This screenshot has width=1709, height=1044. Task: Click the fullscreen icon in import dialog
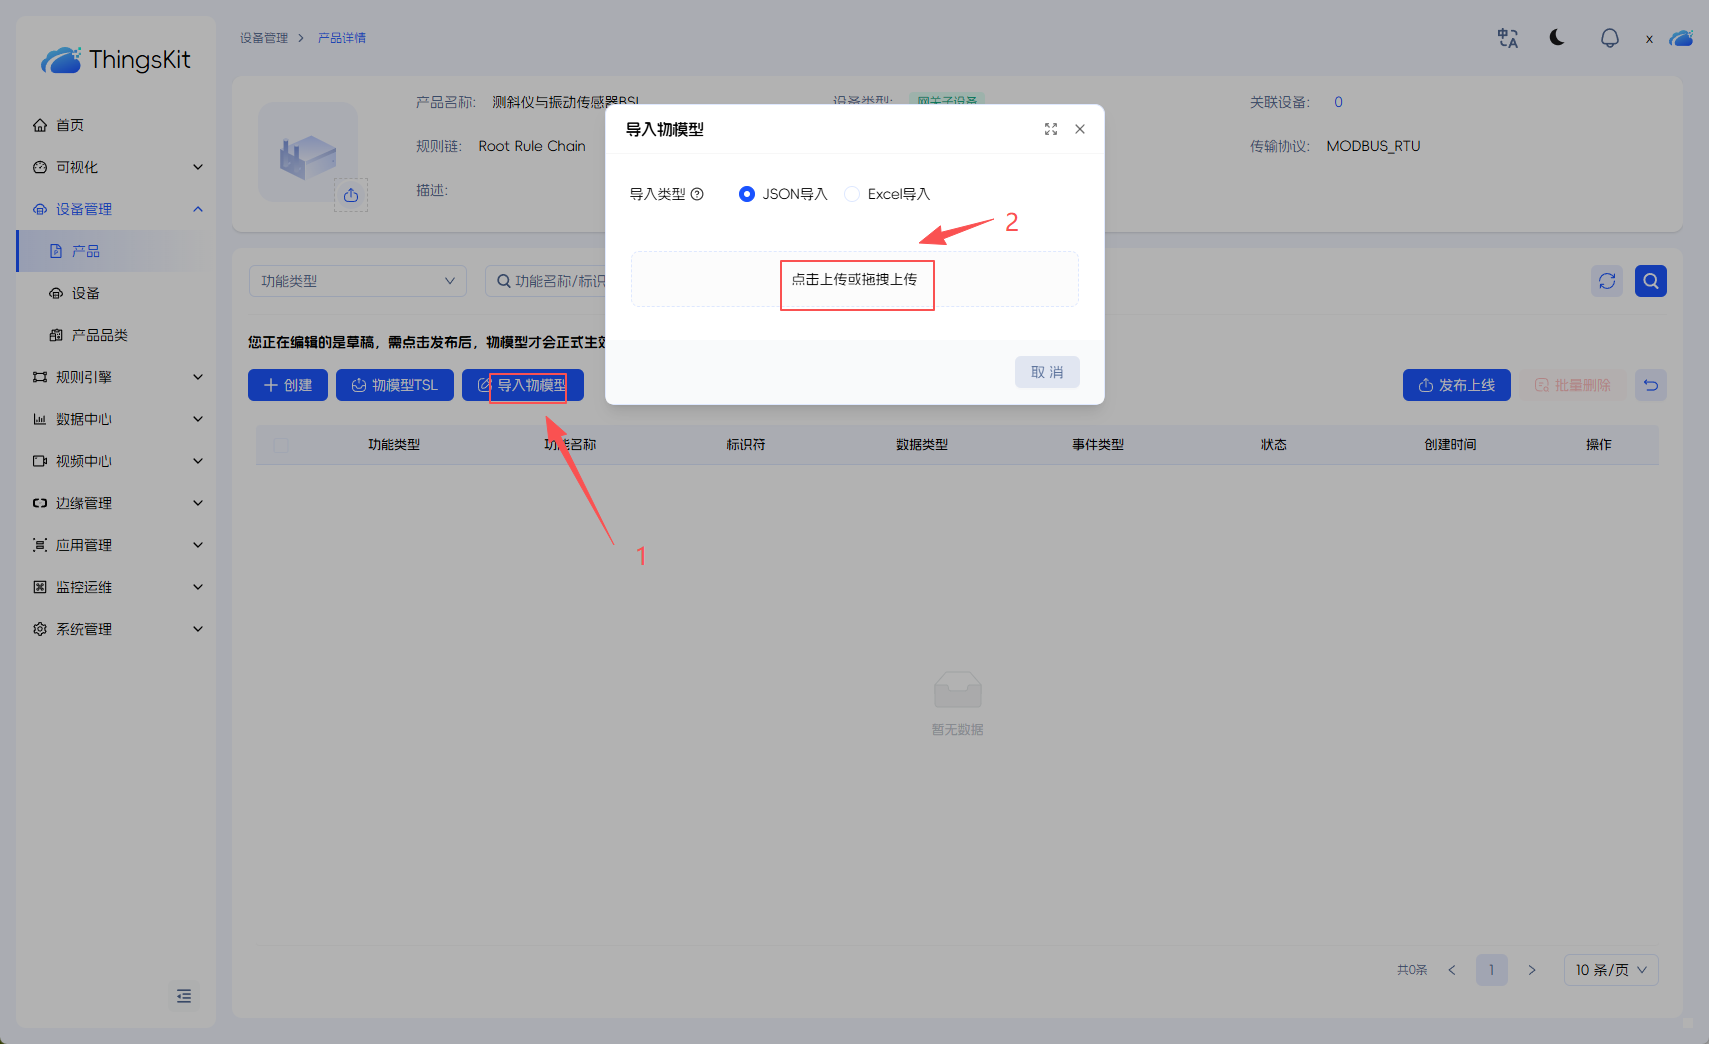pyautogui.click(x=1050, y=129)
